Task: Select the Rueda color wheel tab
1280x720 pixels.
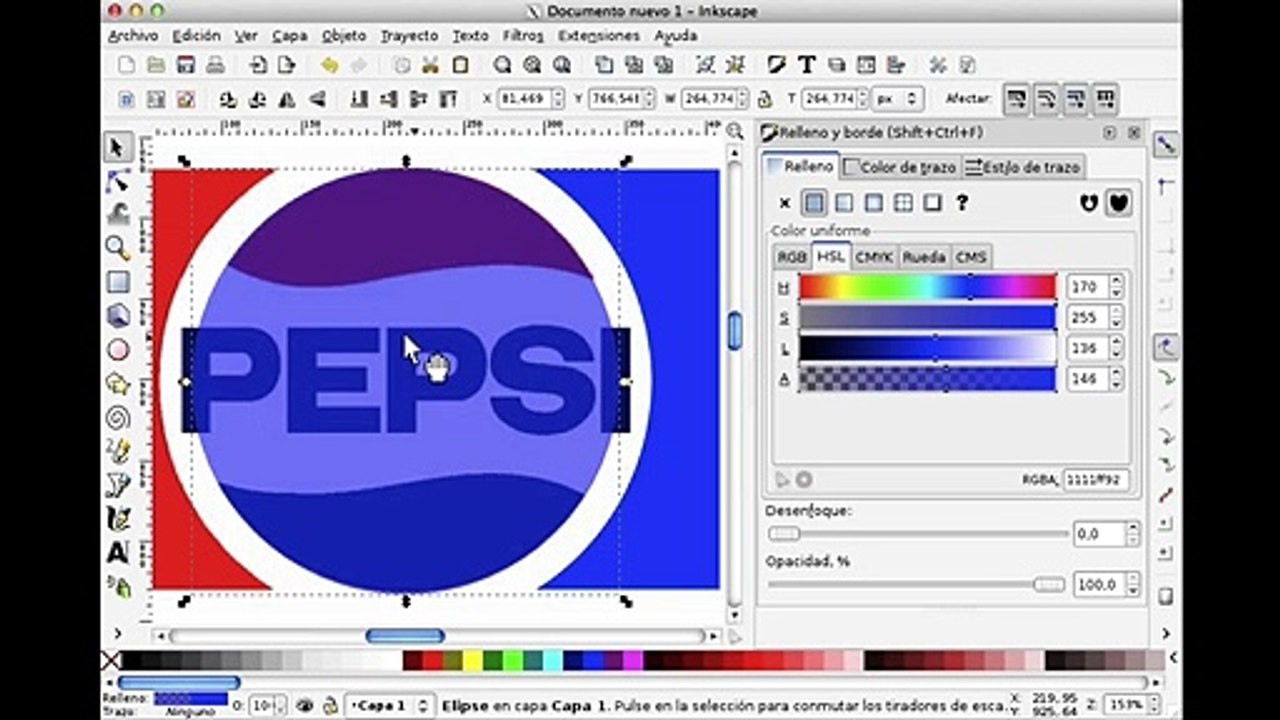Action: [x=924, y=257]
